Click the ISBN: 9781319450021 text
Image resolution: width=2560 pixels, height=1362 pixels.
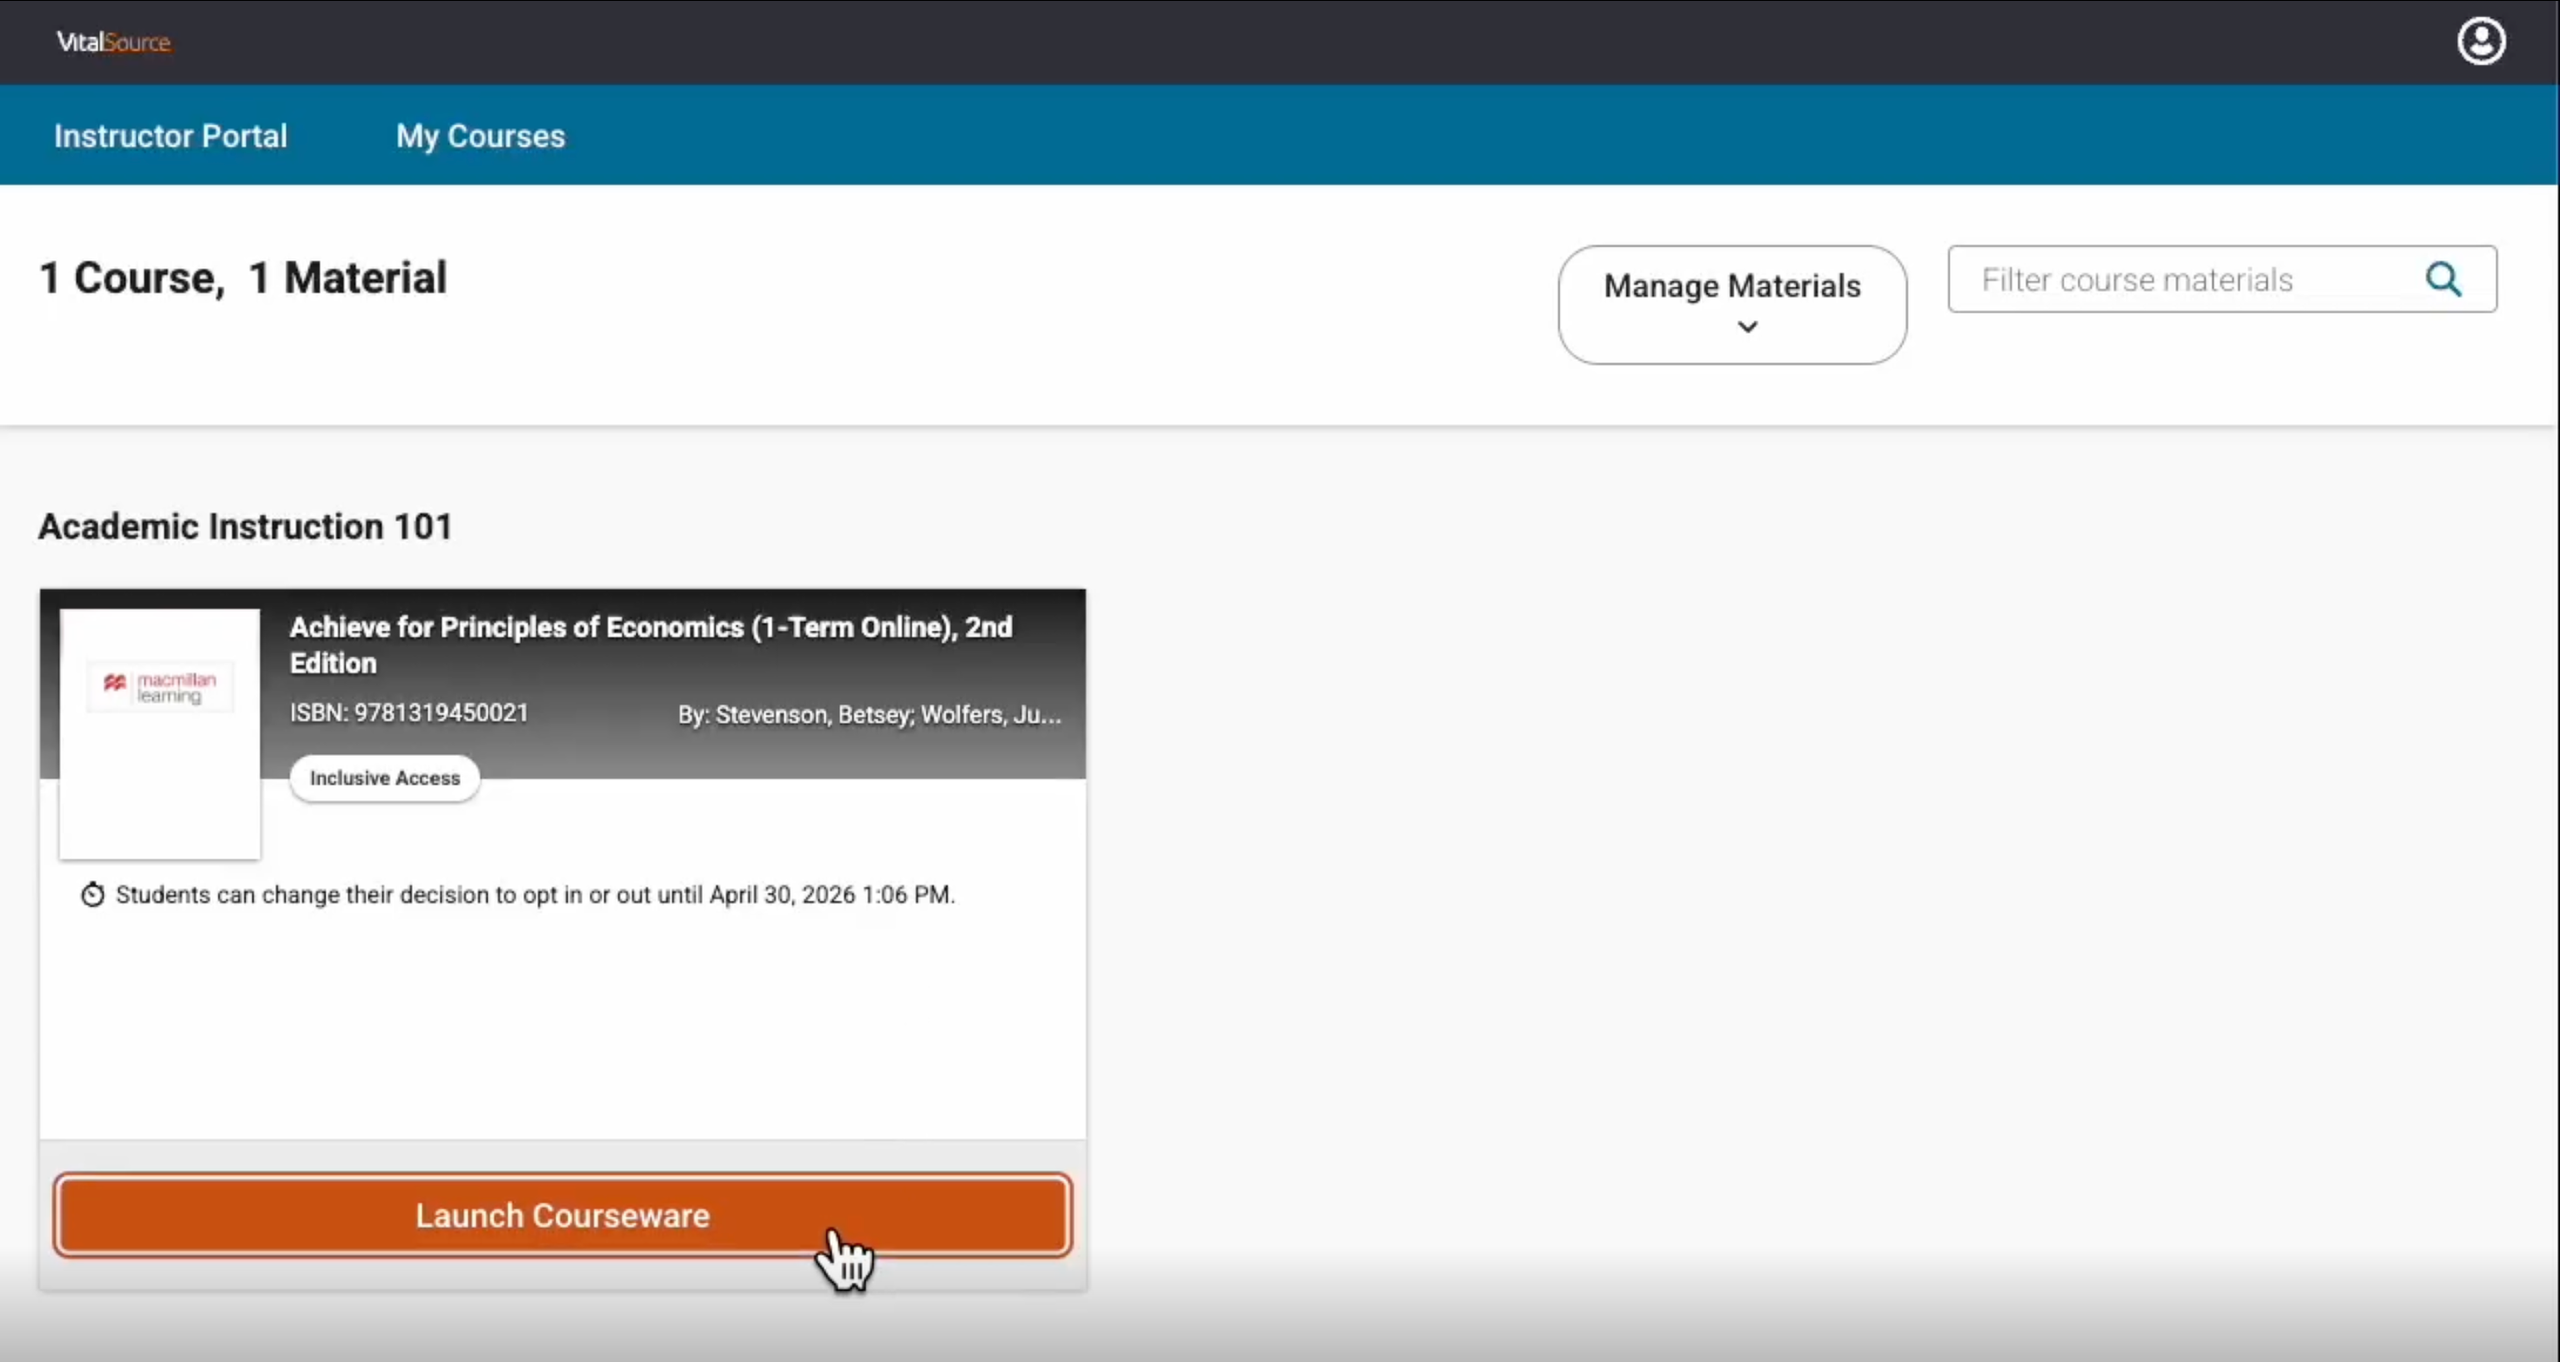click(409, 712)
